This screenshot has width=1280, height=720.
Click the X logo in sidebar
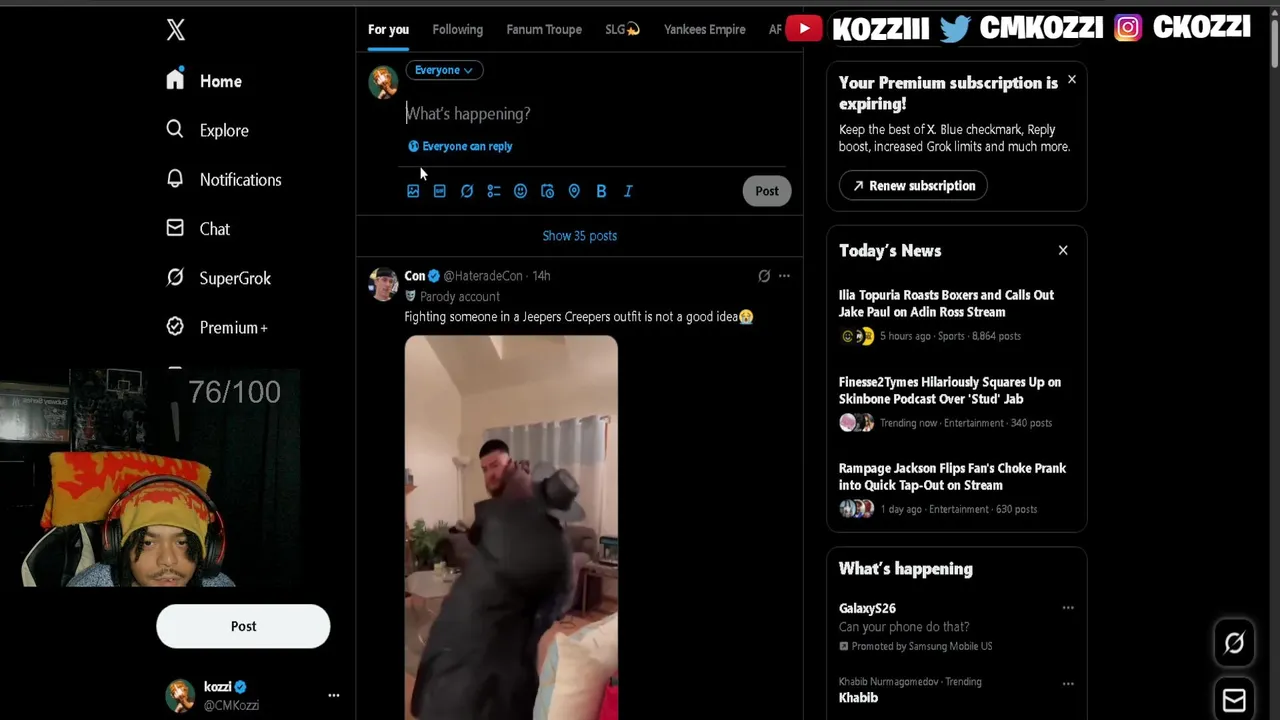[176, 30]
